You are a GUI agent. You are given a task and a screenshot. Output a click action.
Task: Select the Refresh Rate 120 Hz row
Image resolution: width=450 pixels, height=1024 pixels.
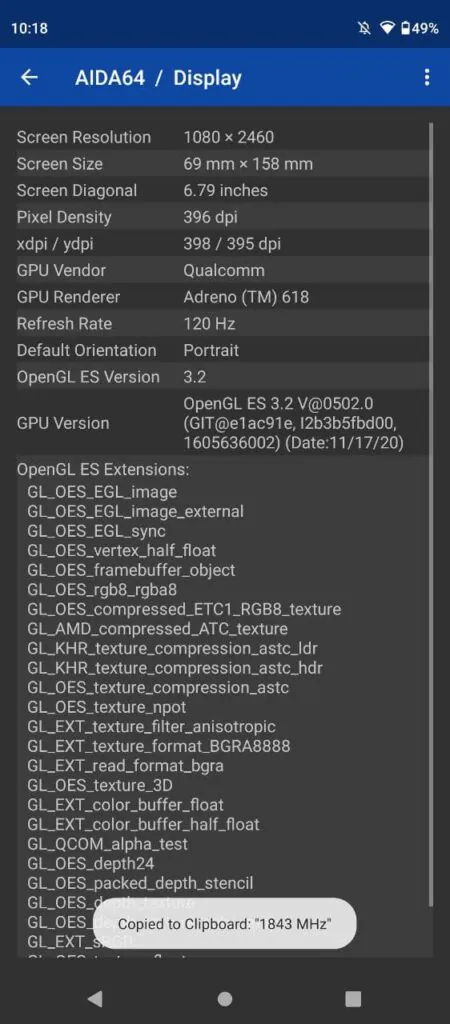tap(223, 324)
